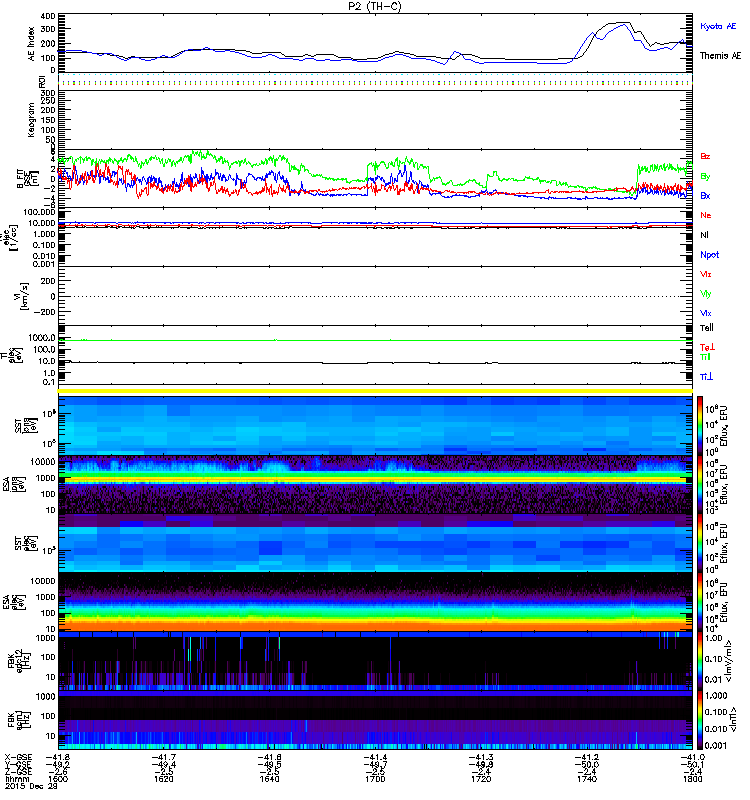Click the X-GSE row label
This screenshot has width=750, height=800.
[18, 757]
